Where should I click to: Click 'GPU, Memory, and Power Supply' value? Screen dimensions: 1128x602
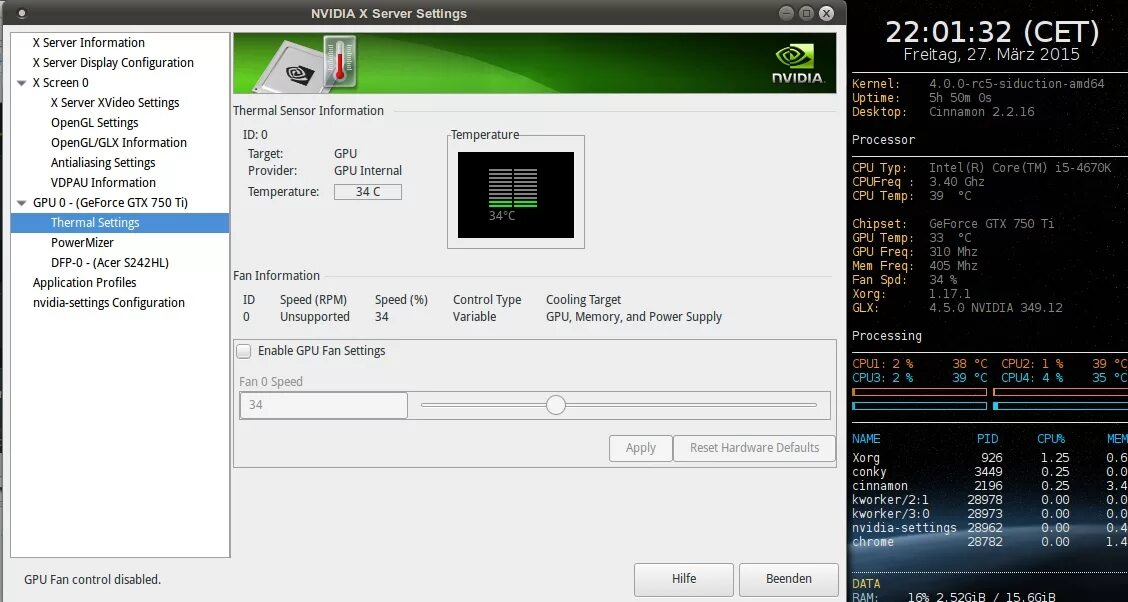click(x=634, y=317)
